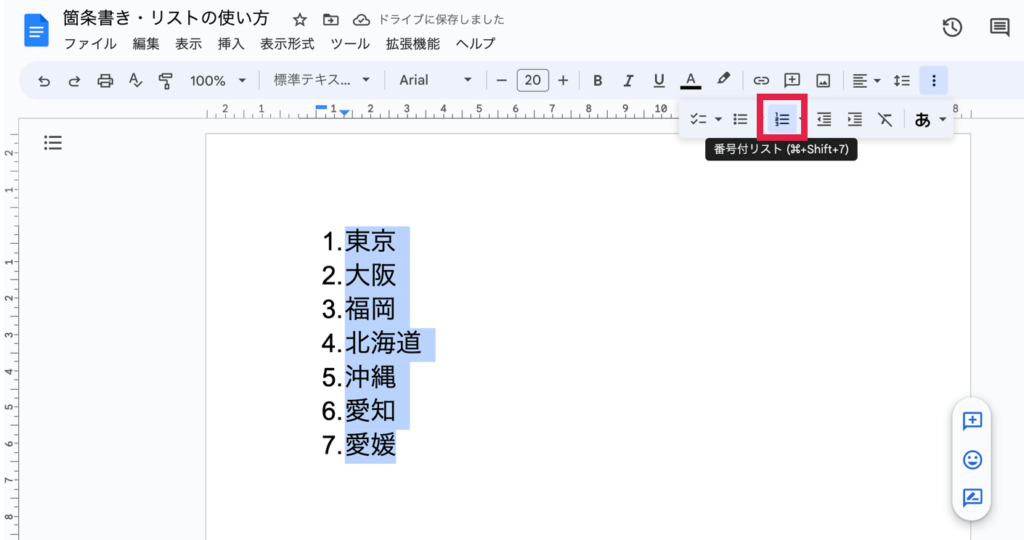Toggle the numbered list button

[782, 119]
